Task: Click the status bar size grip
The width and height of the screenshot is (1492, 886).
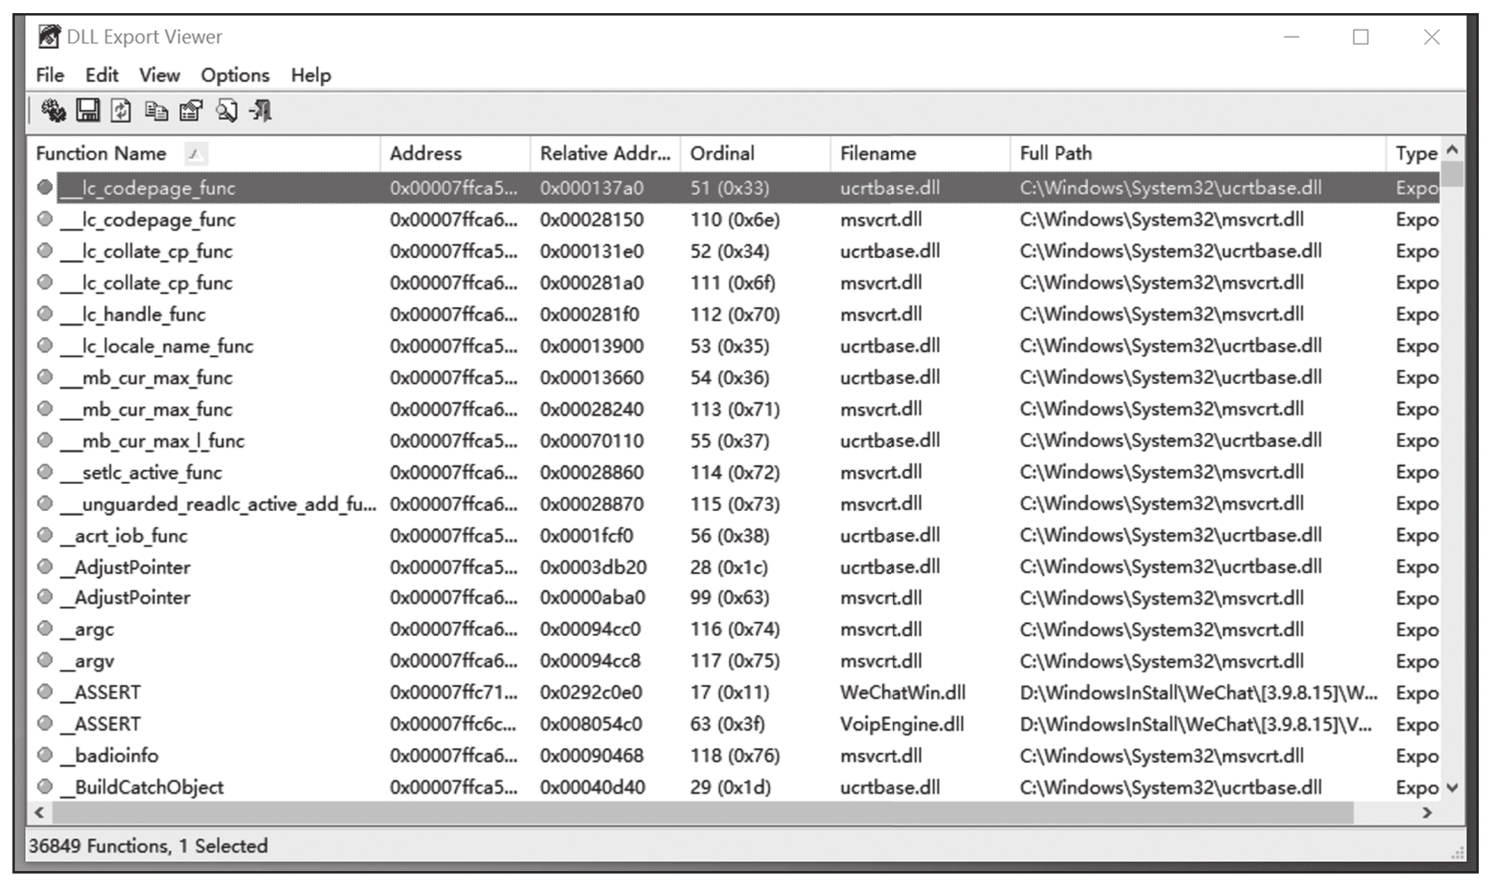Action: [1457, 852]
